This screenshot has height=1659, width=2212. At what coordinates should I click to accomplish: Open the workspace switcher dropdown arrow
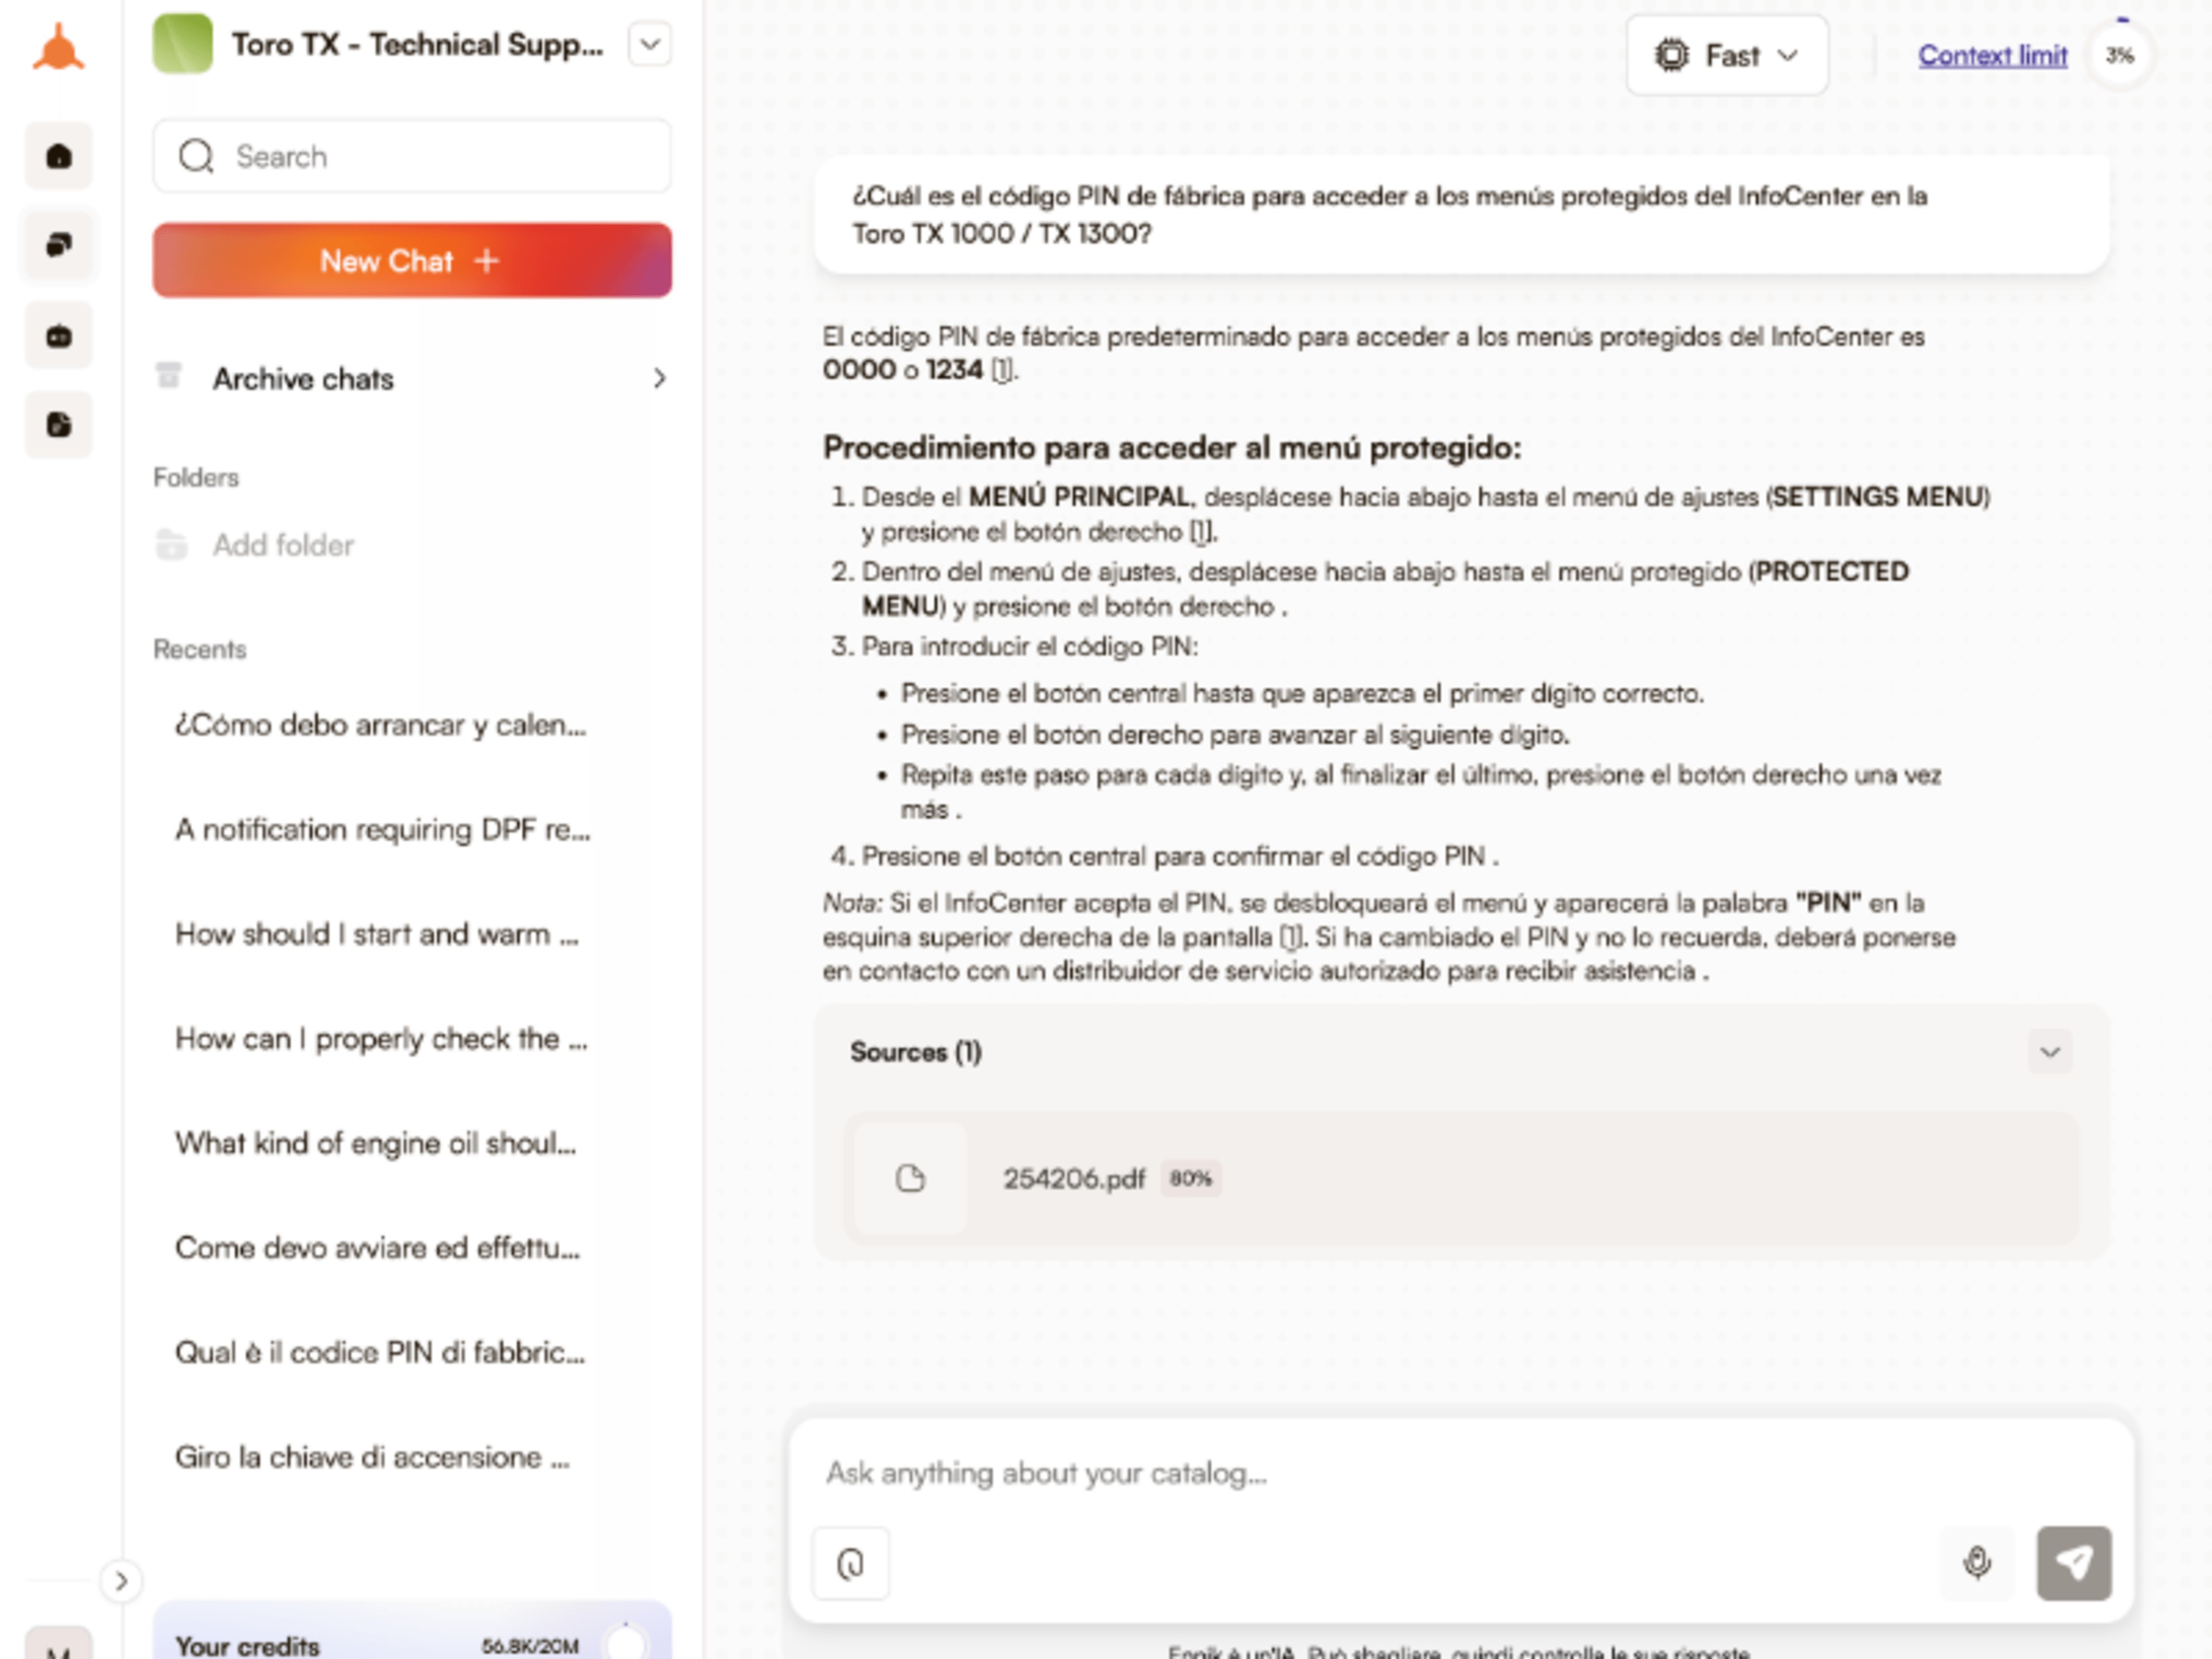click(650, 44)
